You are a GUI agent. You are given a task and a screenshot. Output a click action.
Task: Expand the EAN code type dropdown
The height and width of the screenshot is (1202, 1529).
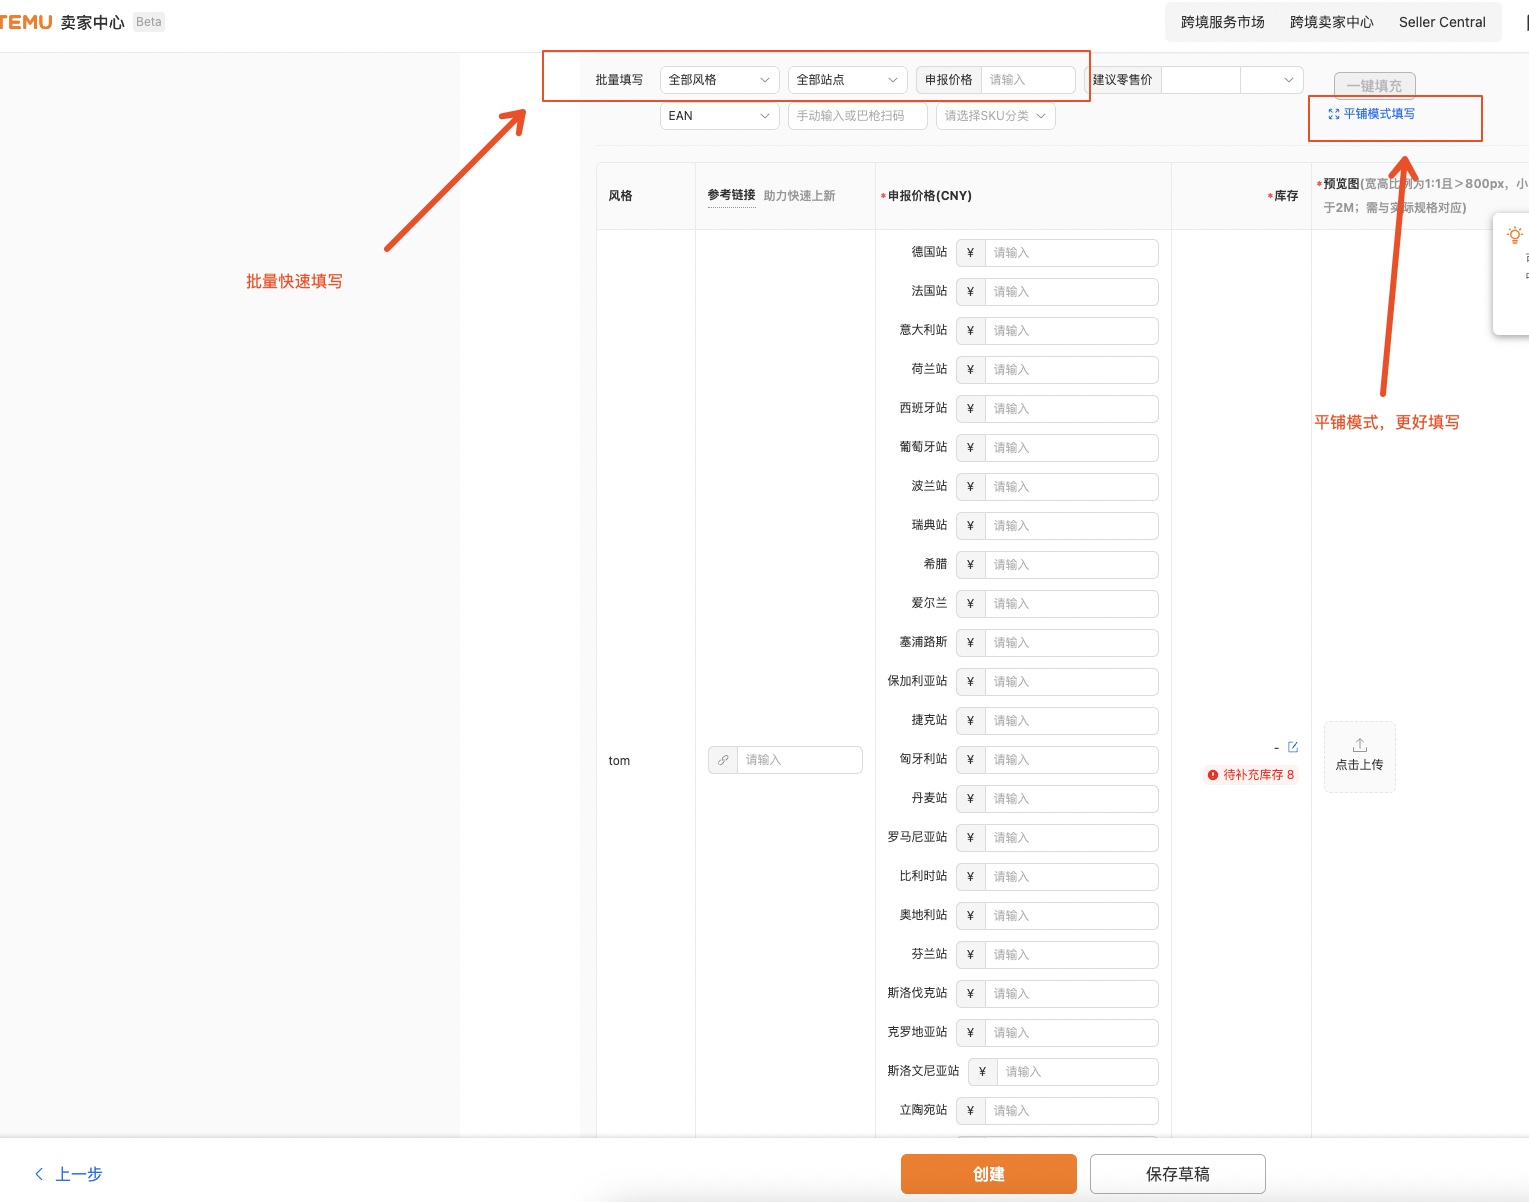point(719,116)
